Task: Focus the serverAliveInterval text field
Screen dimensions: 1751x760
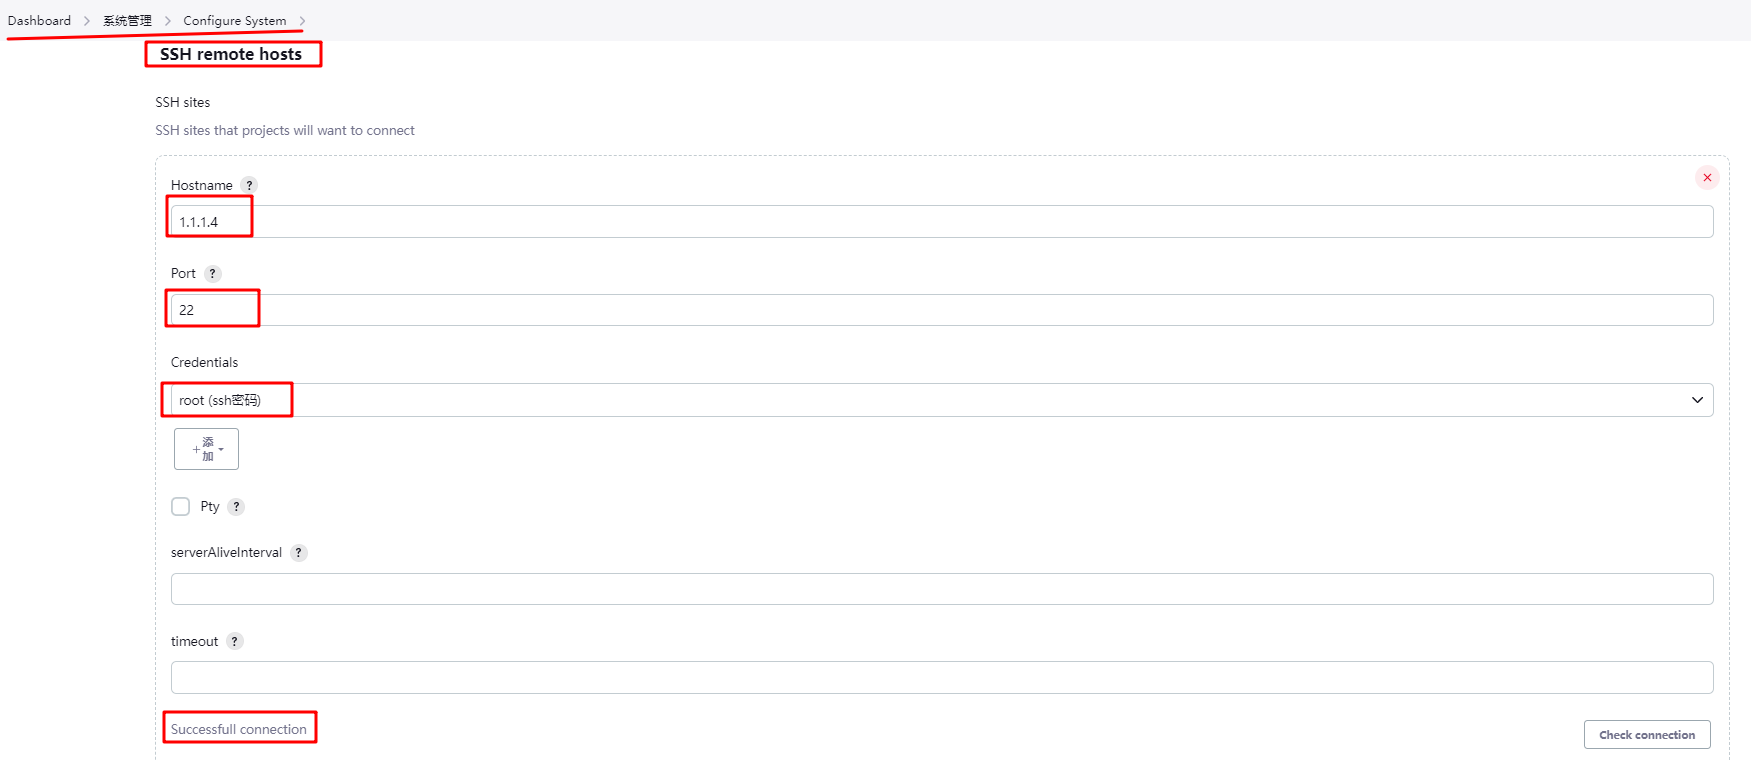Action: (x=940, y=589)
